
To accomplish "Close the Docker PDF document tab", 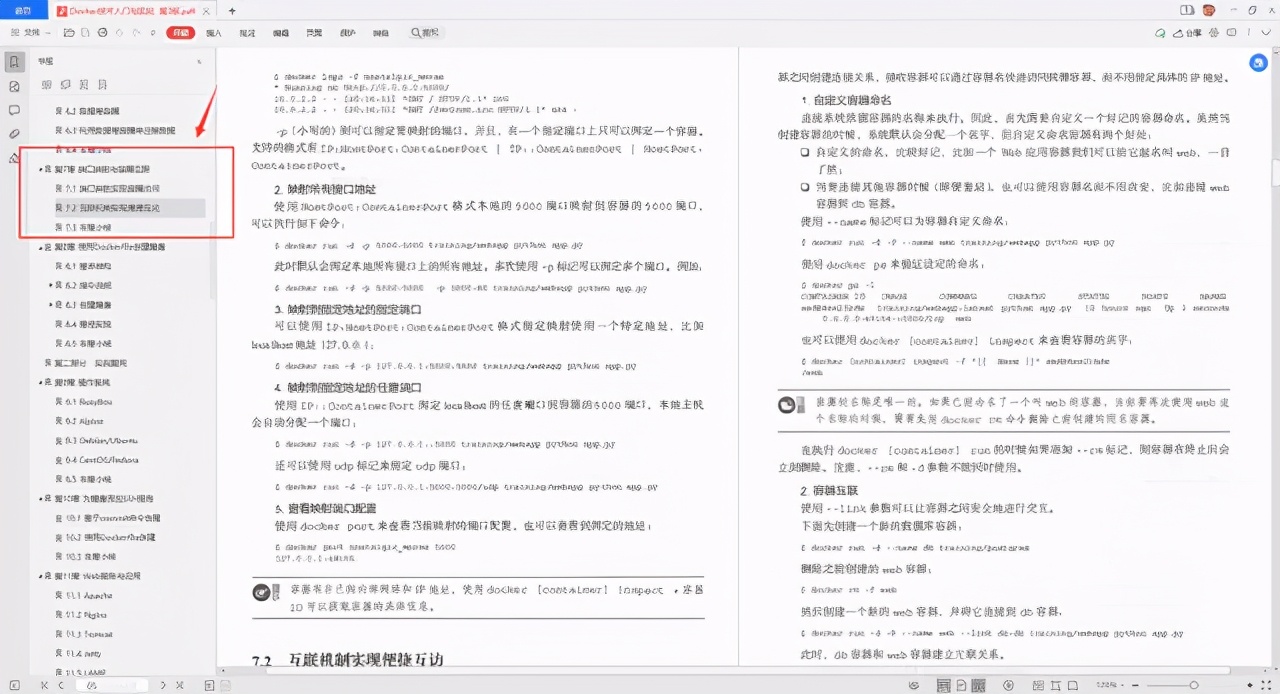I will (206, 11).
